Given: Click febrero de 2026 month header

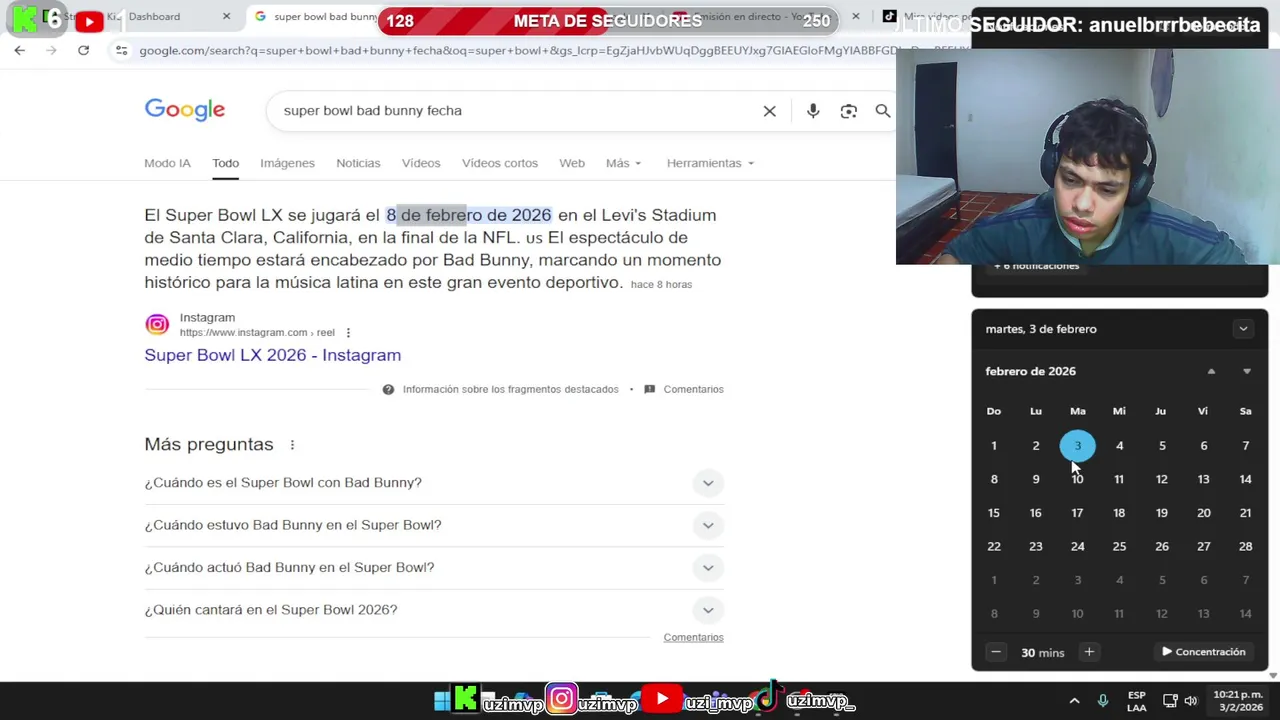Looking at the screenshot, I should (1030, 371).
